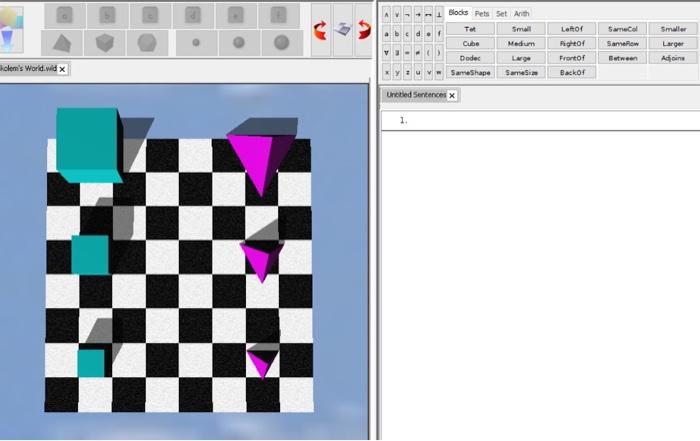Close the Skolem's World.wld tab

(x=62, y=69)
